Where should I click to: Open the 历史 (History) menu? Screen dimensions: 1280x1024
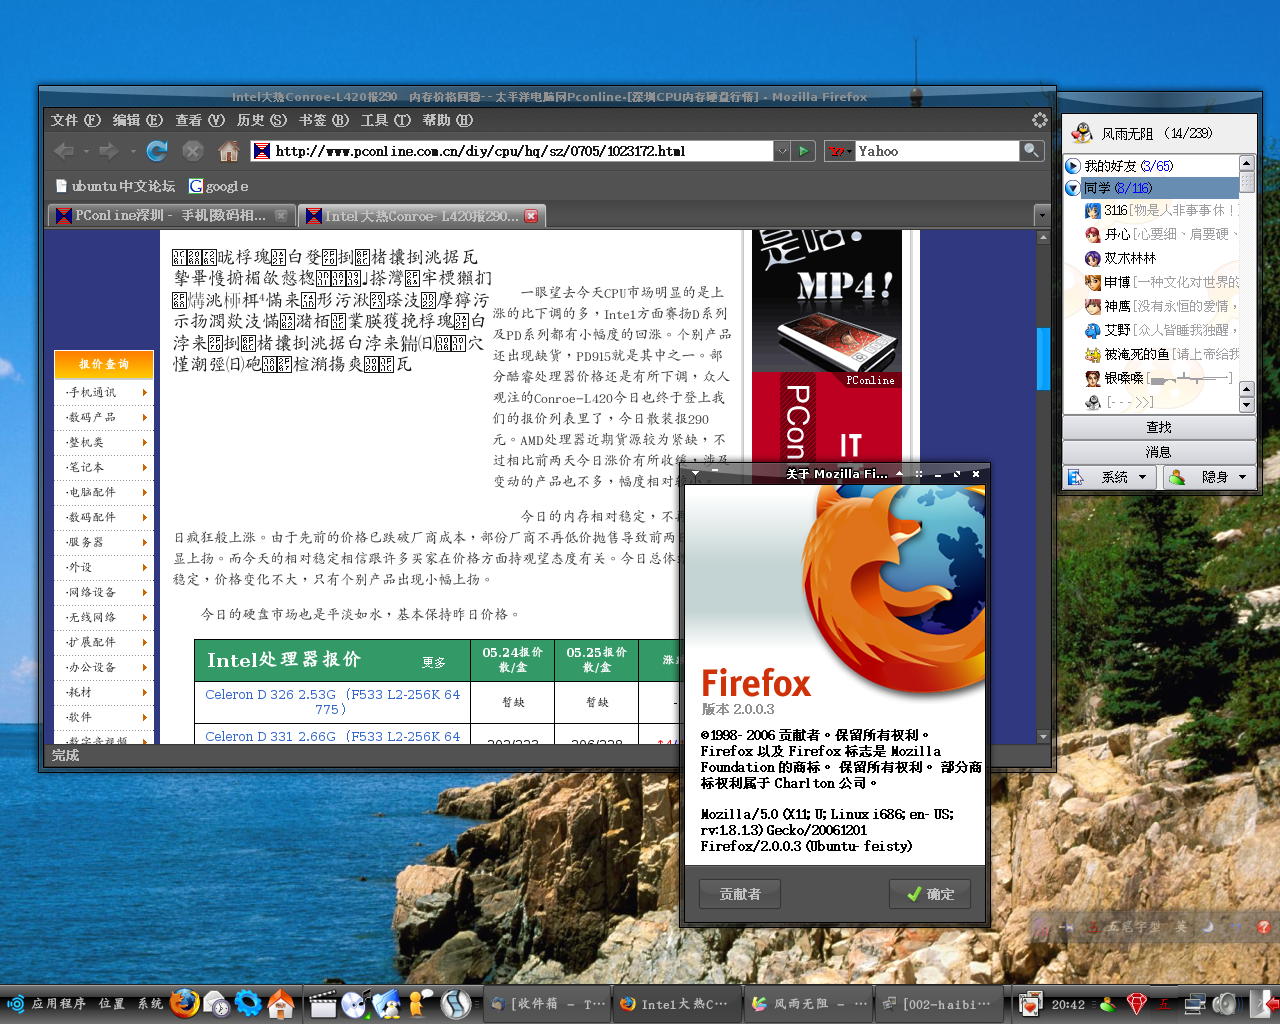(x=262, y=120)
